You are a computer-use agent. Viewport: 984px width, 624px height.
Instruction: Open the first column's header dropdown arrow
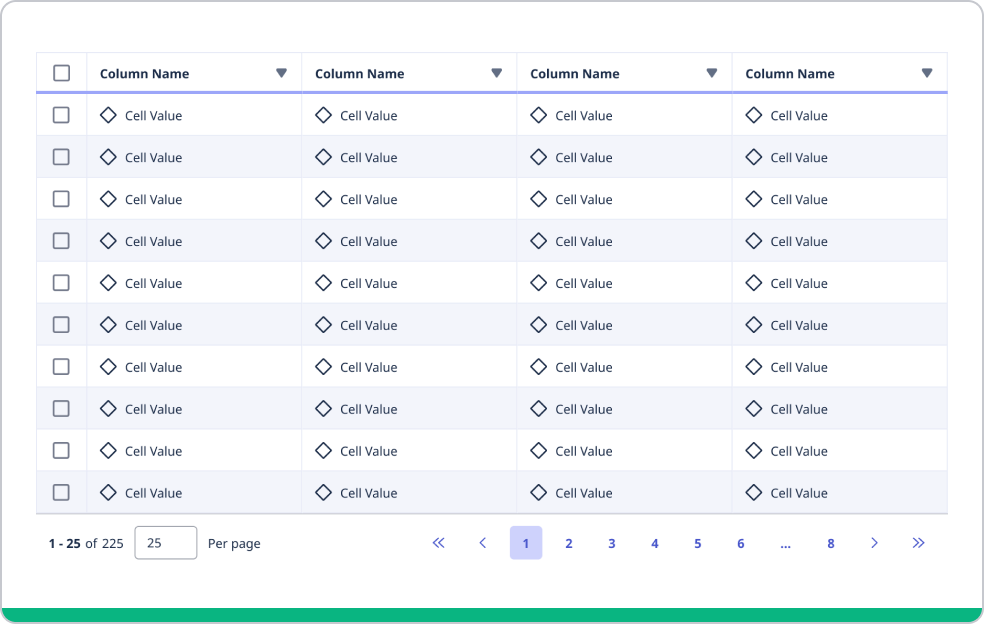pyautogui.click(x=282, y=73)
